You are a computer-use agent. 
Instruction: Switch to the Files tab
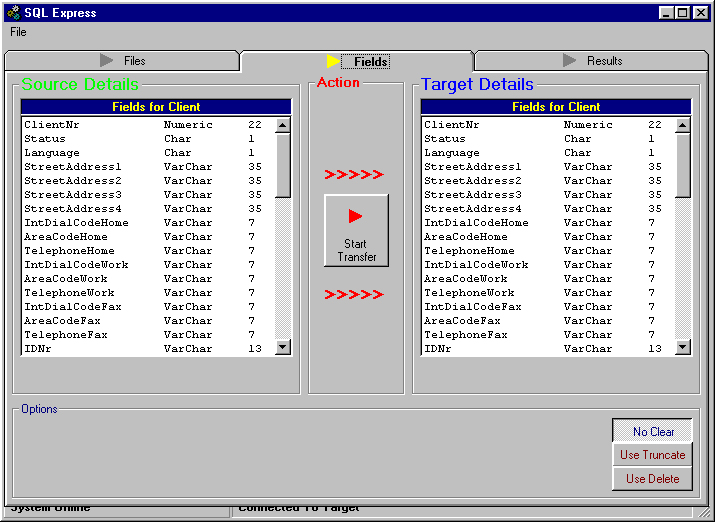point(122,61)
